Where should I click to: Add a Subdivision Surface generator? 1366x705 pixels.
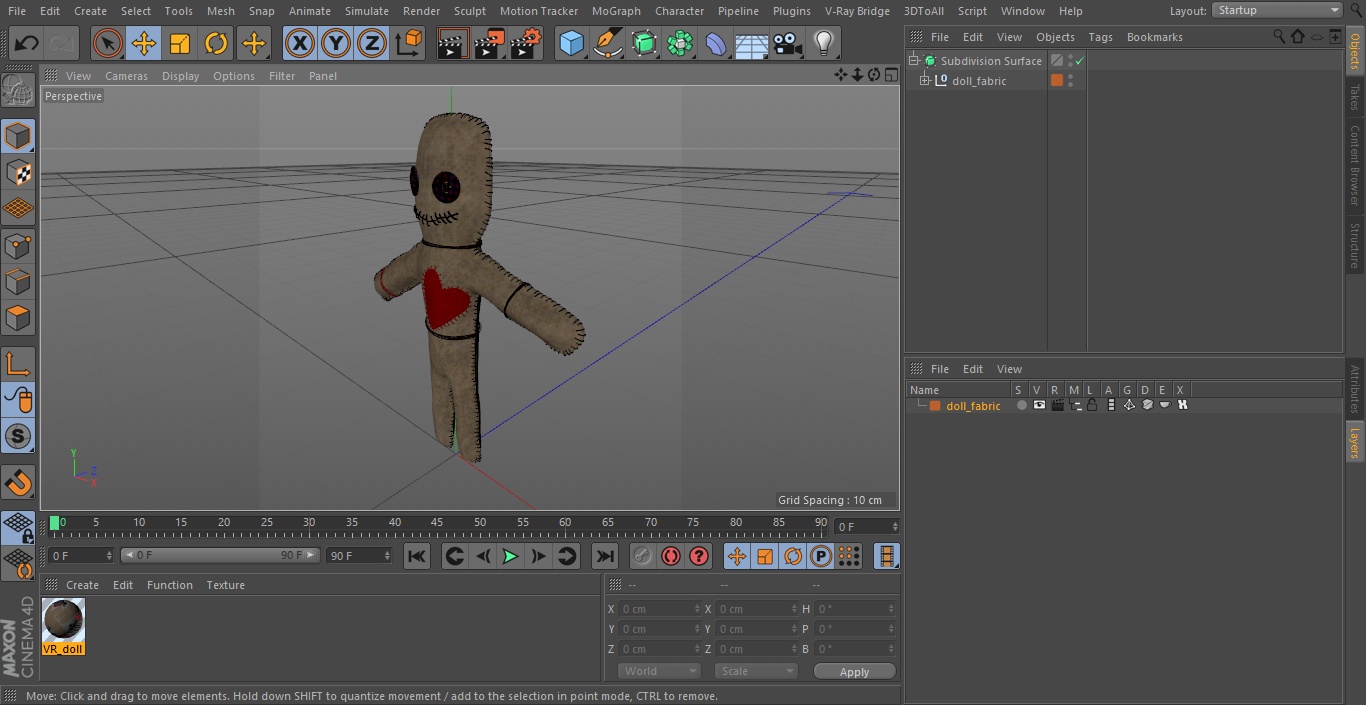point(644,43)
